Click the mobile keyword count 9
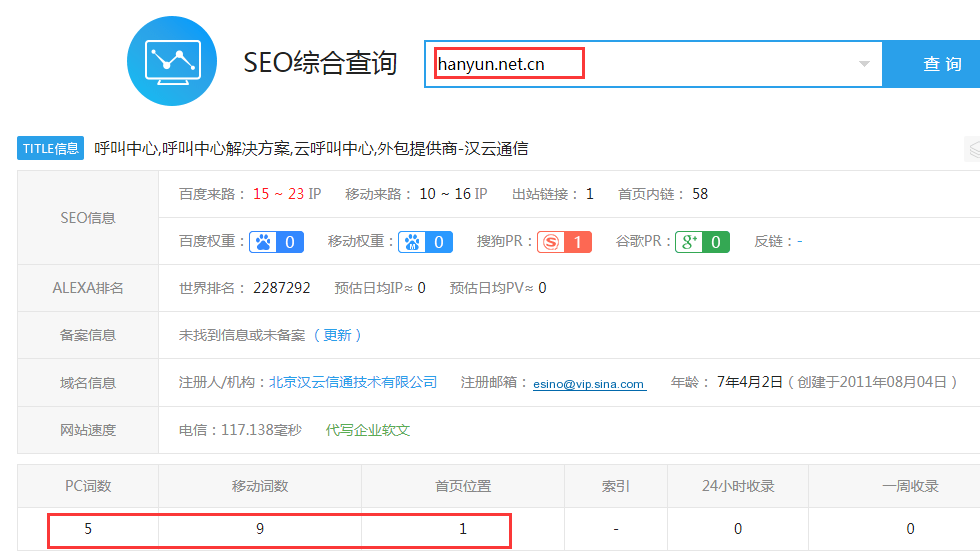Viewport: 980px width, 559px height. click(x=260, y=529)
